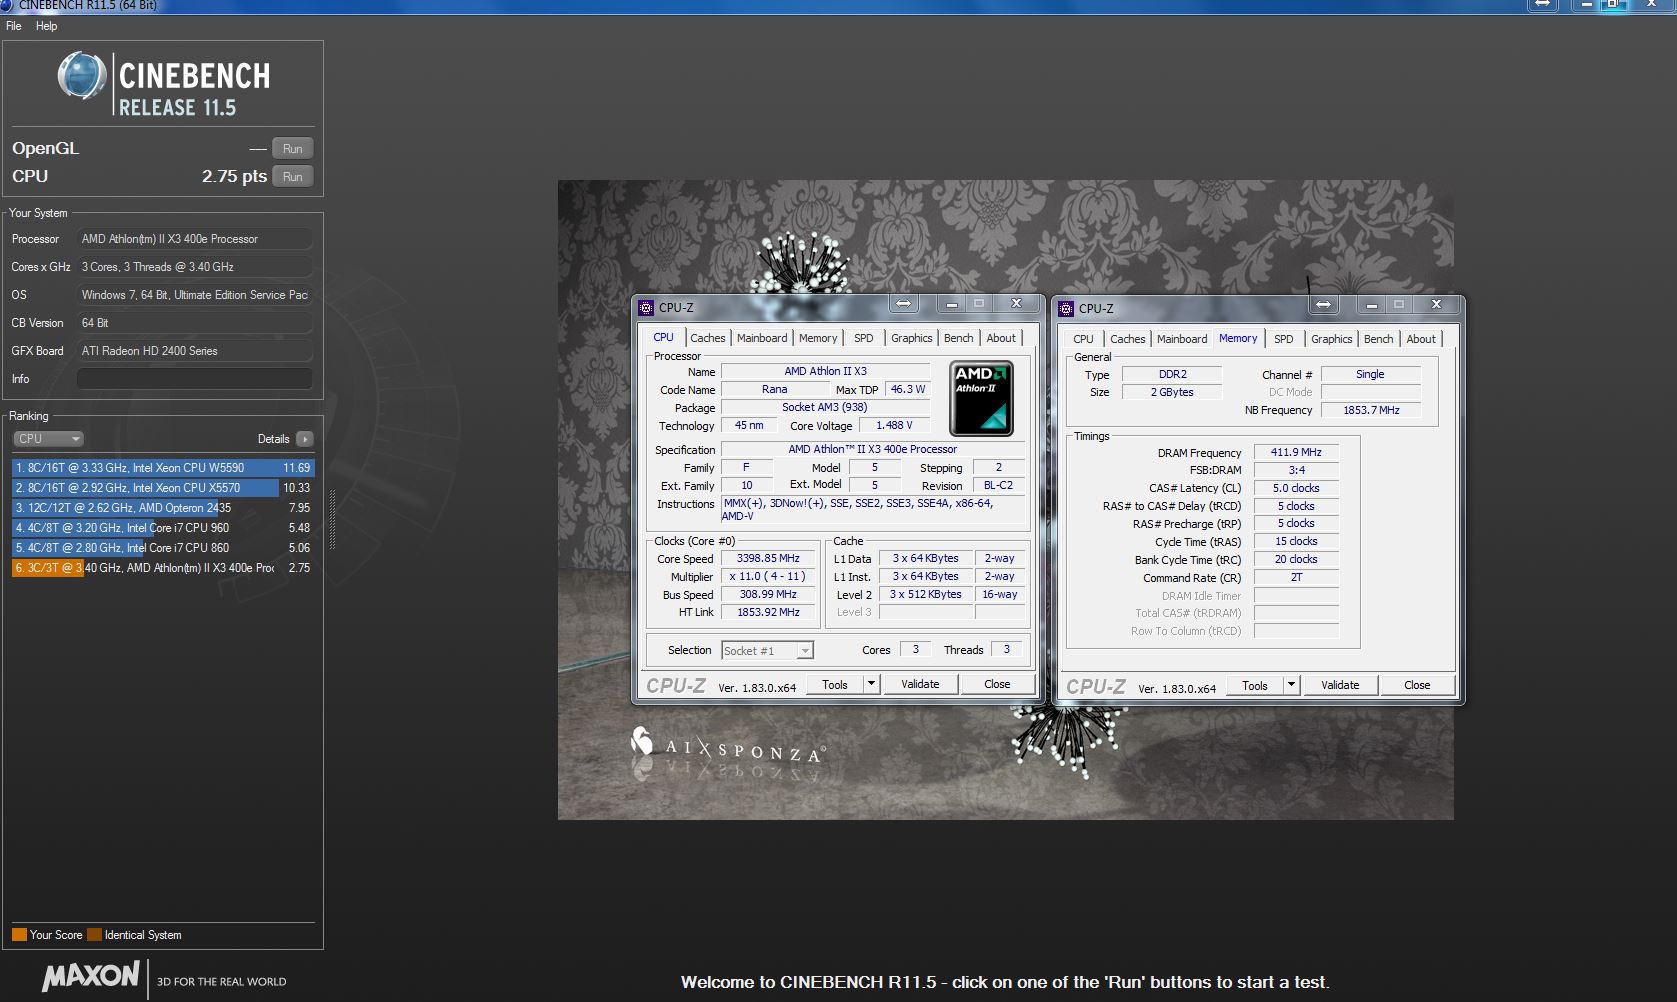Screen dimensions: 1677x1002
Task: Select ranking row Intel Core i7 CPU 960
Action: click(x=163, y=528)
